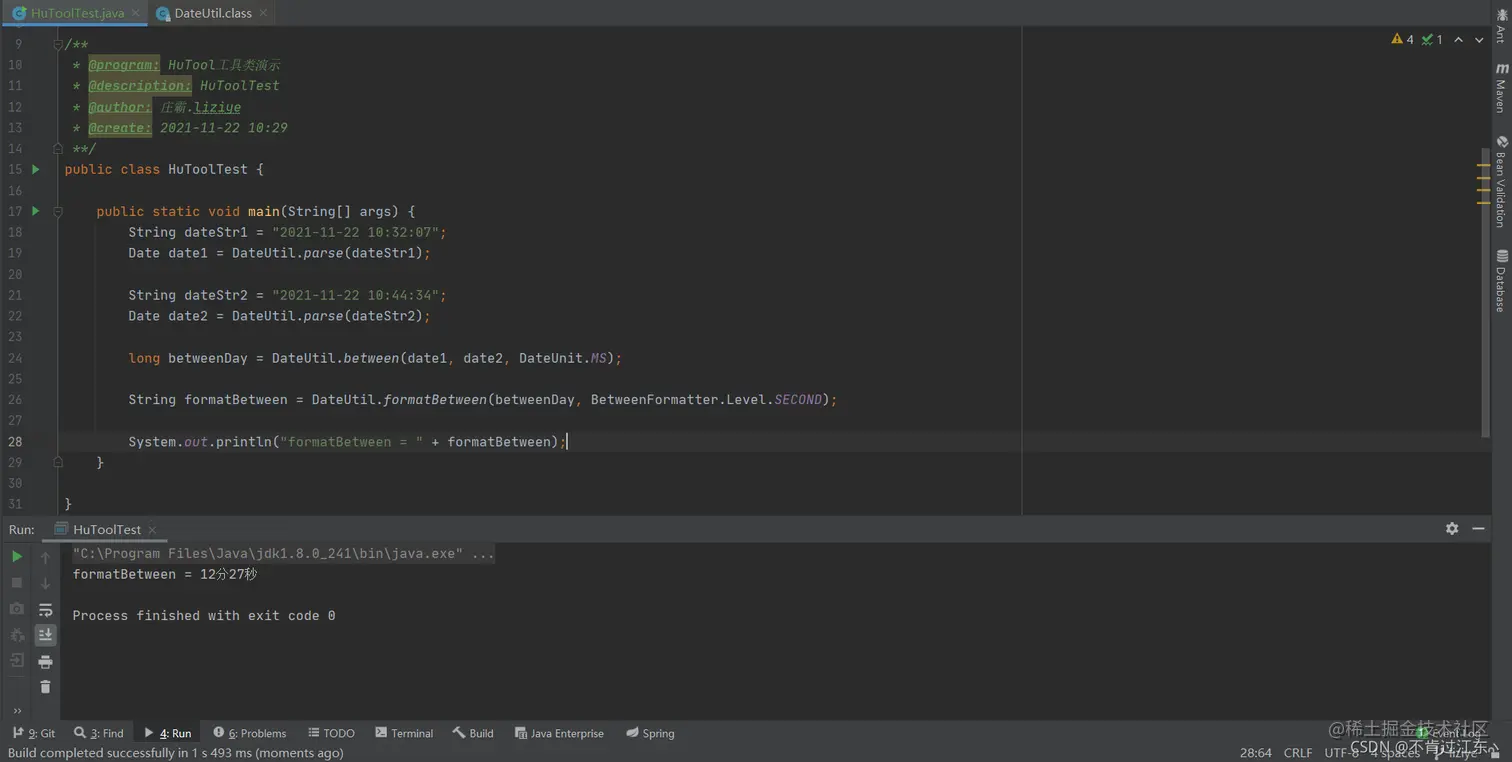Open the CRLF line separator selector
The width and height of the screenshot is (1512, 762).
click(x=1298, y=753)
